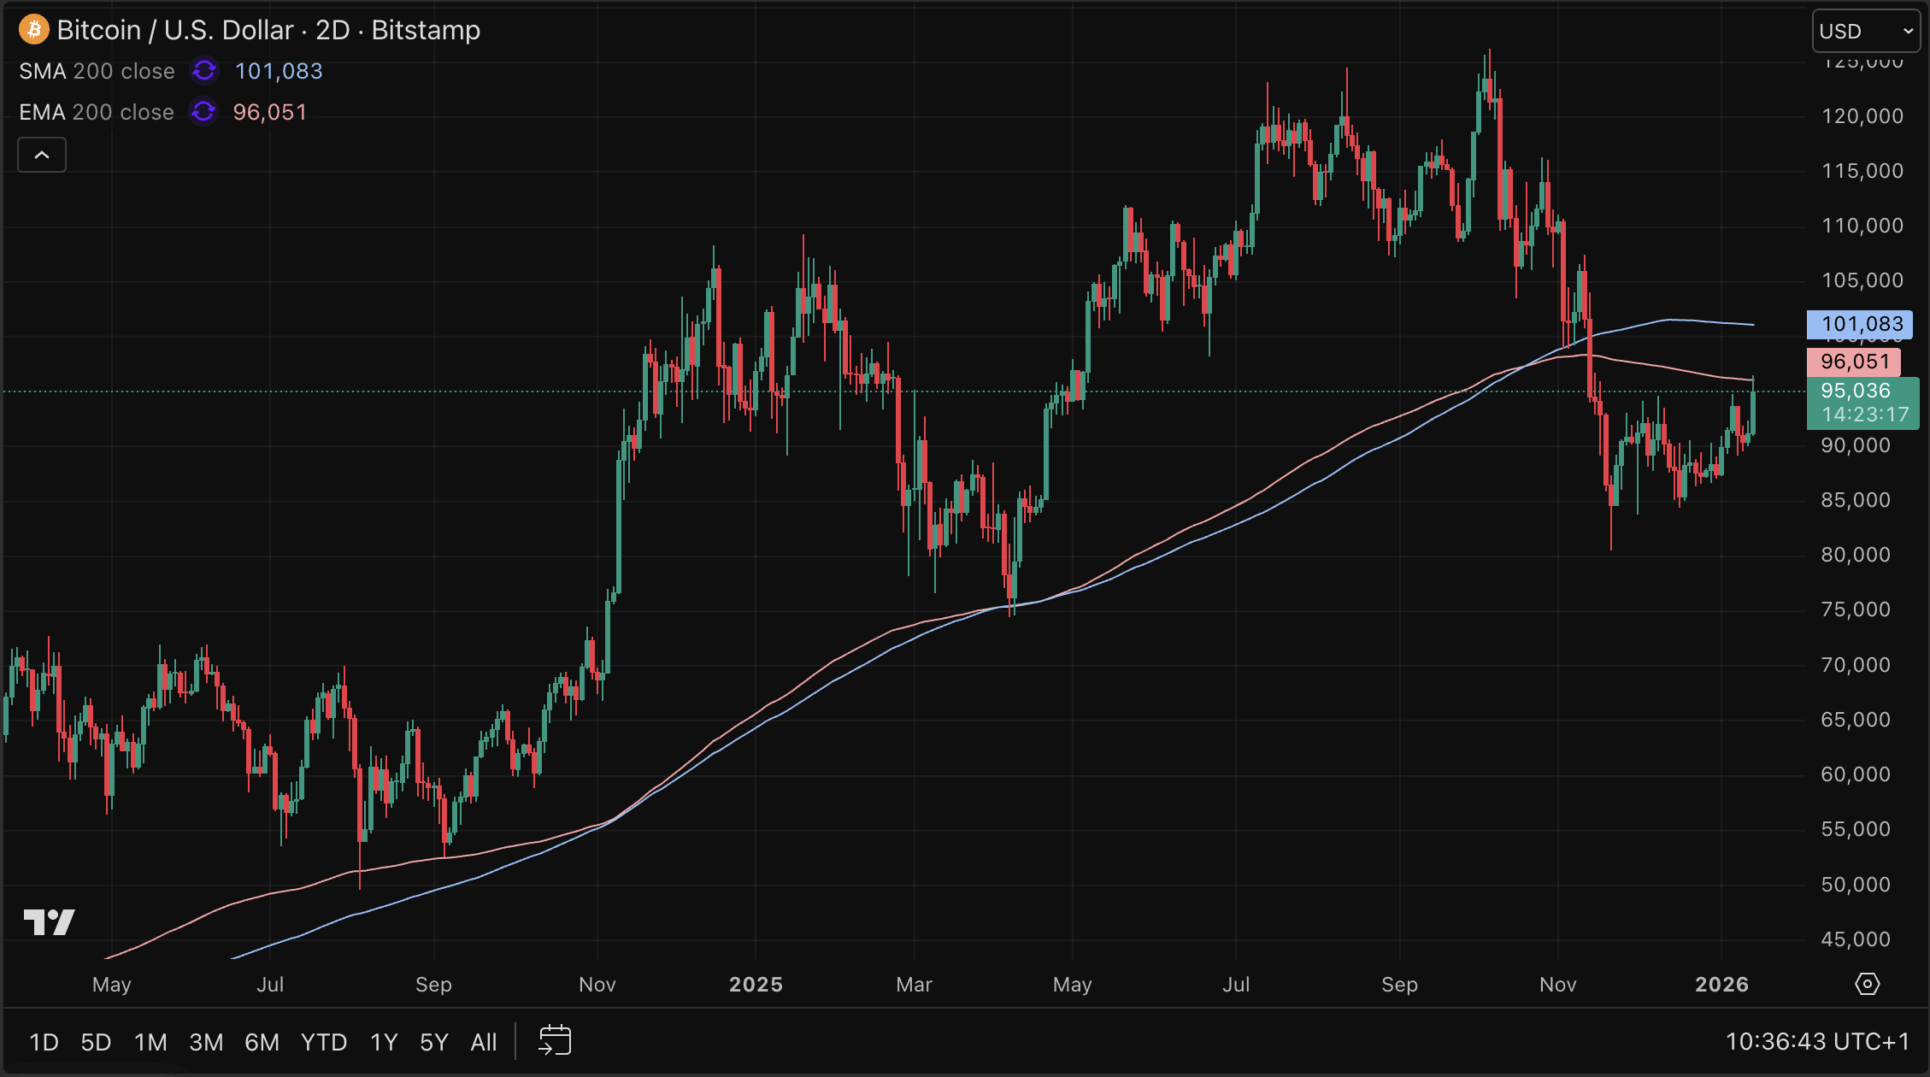This screenshot has width=1930, height=1077.
Task: Choose the YTD range button
Action: click(324, 1042)
